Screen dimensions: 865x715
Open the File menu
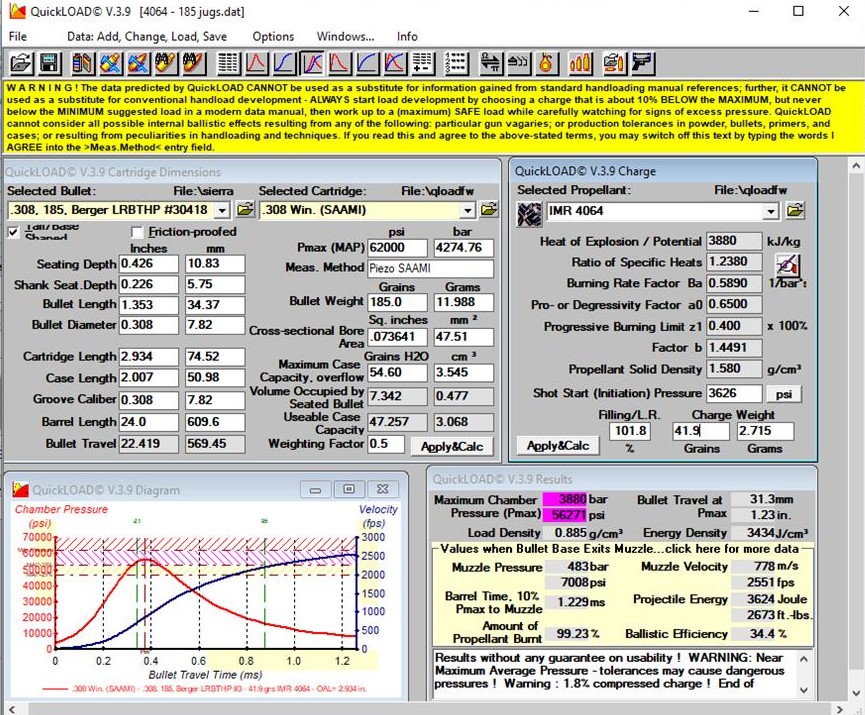tap(18, 36)
